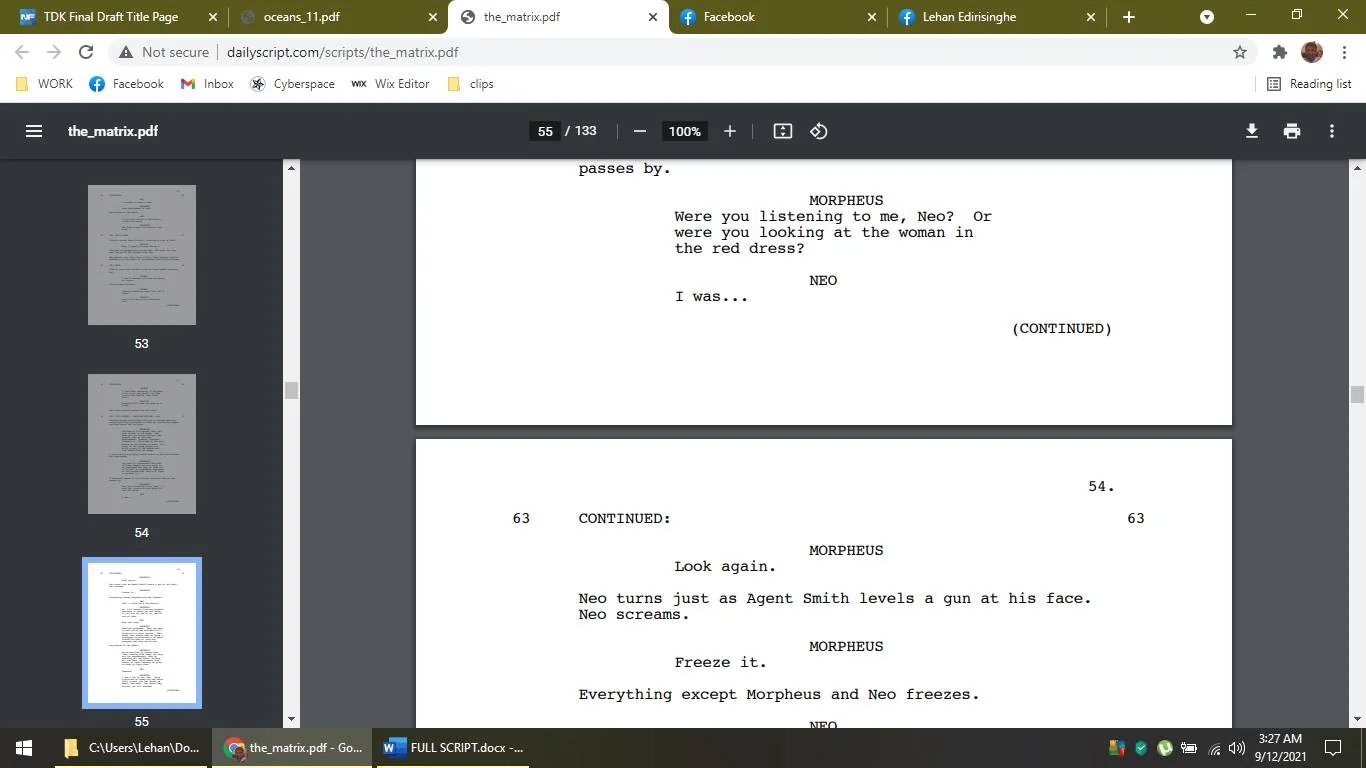Screen dimensions: 1366x768
Task: Open the taskbar clock and date
Action: pyautogui.click(x=1279, y=748)
